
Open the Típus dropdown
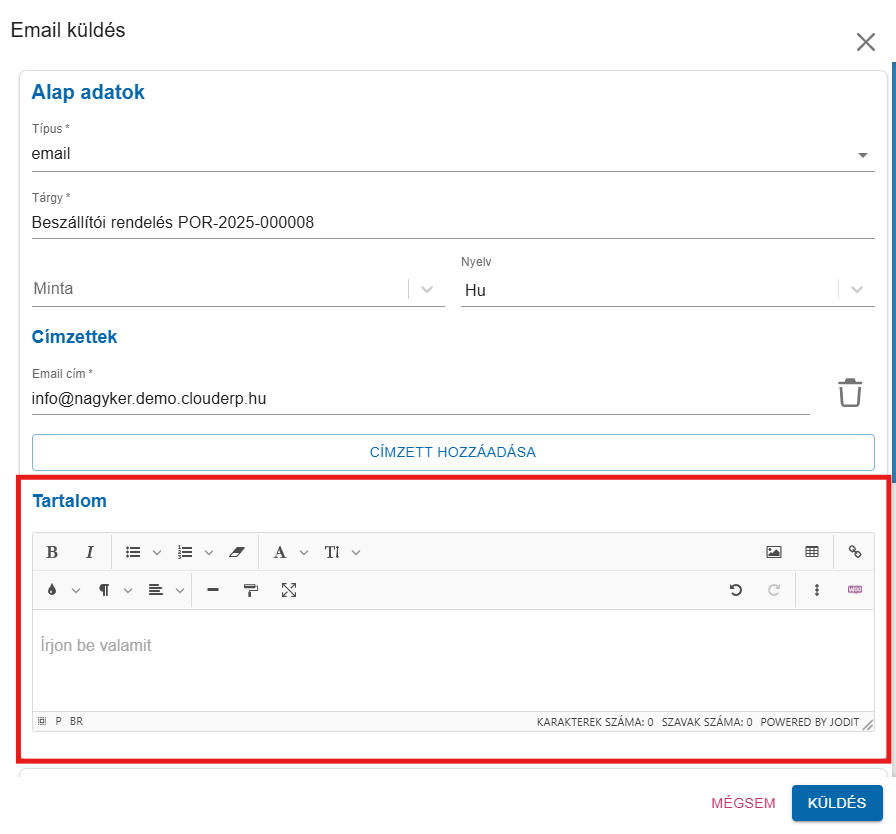point(862,155)
